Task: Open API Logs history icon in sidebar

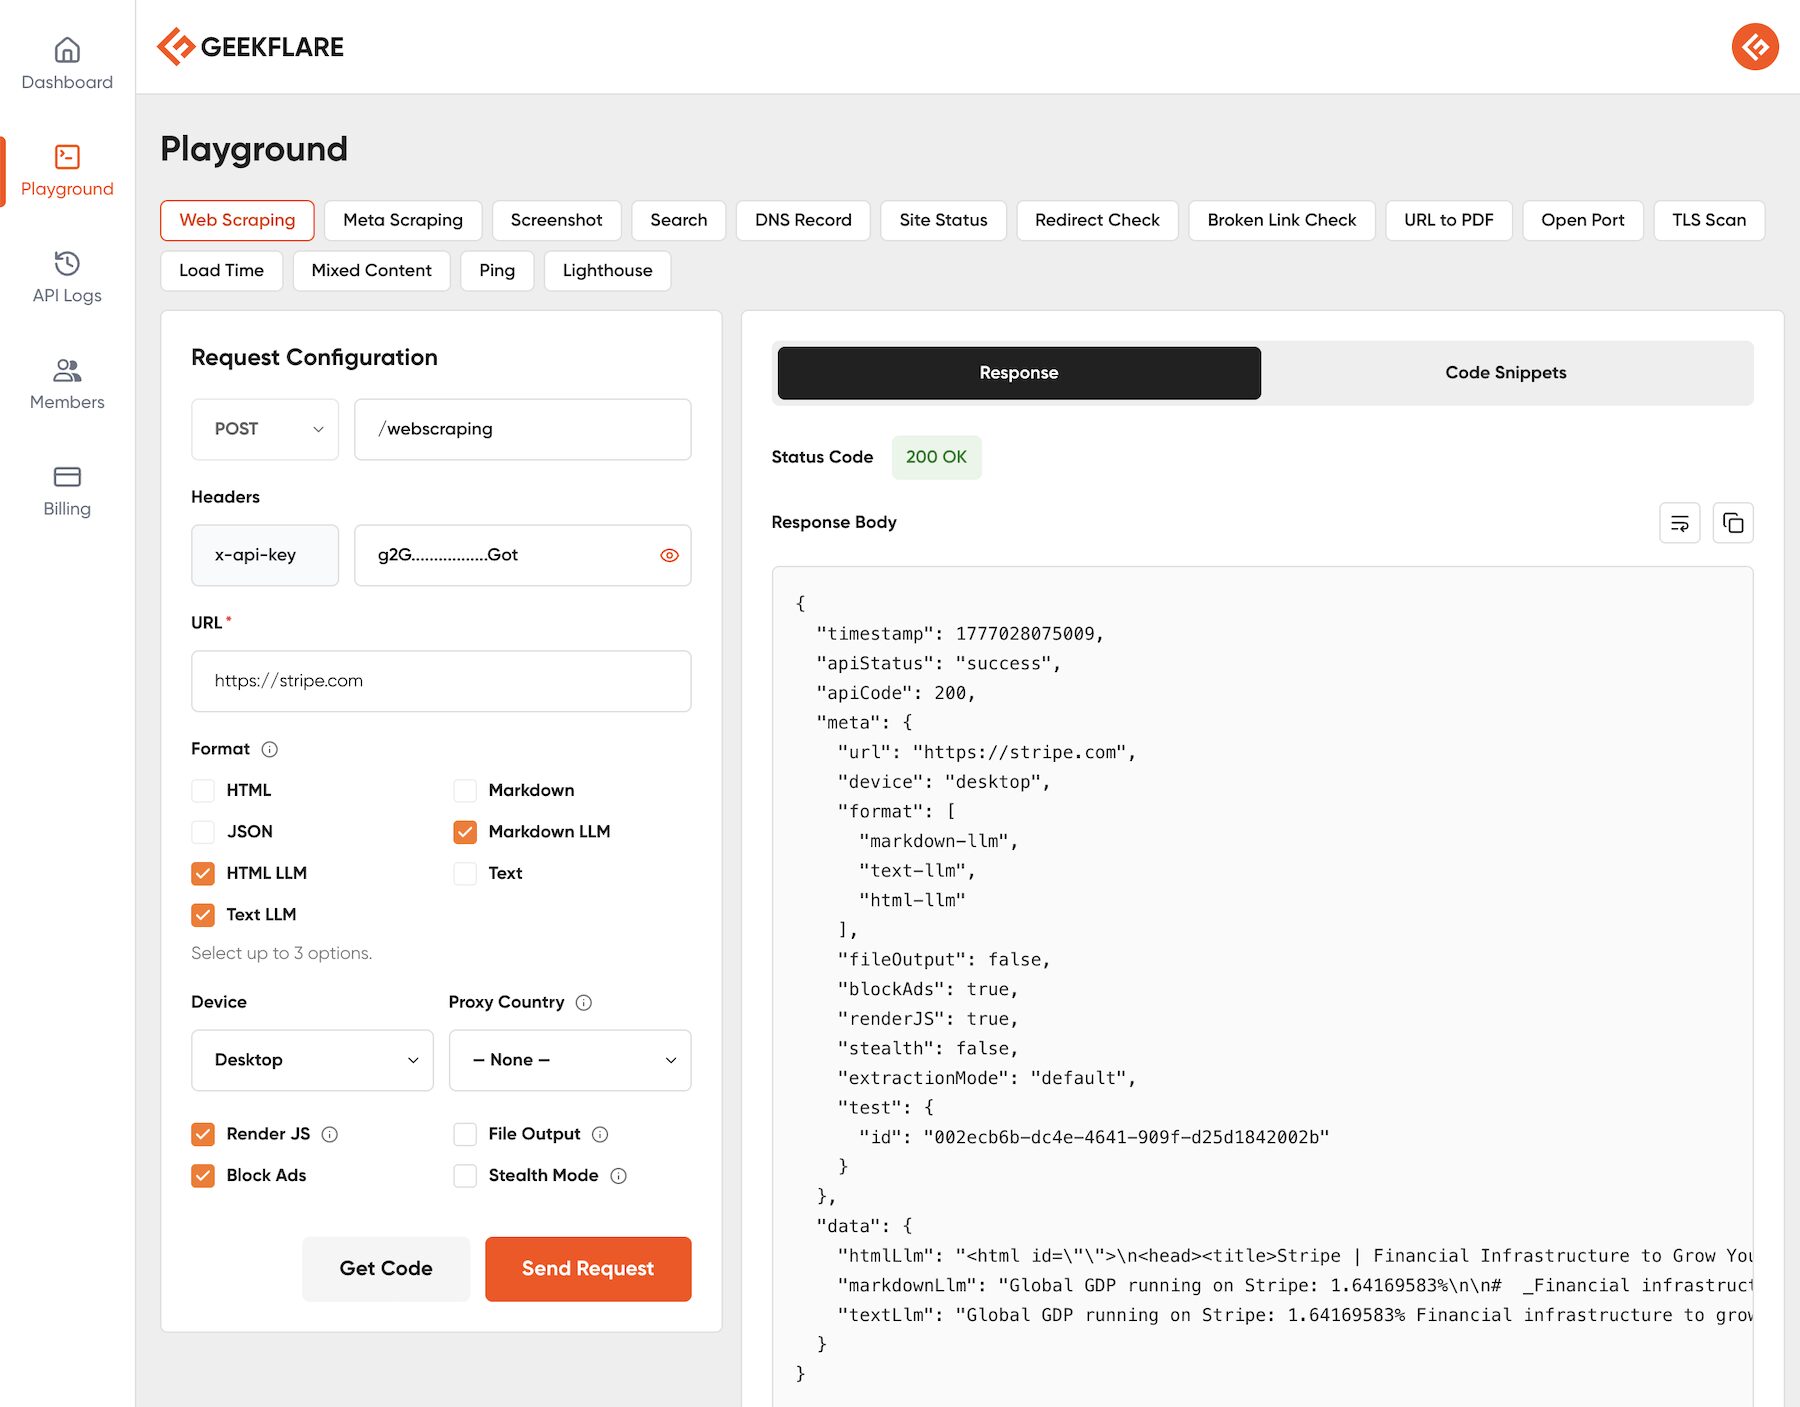Action: coord(67,263)
